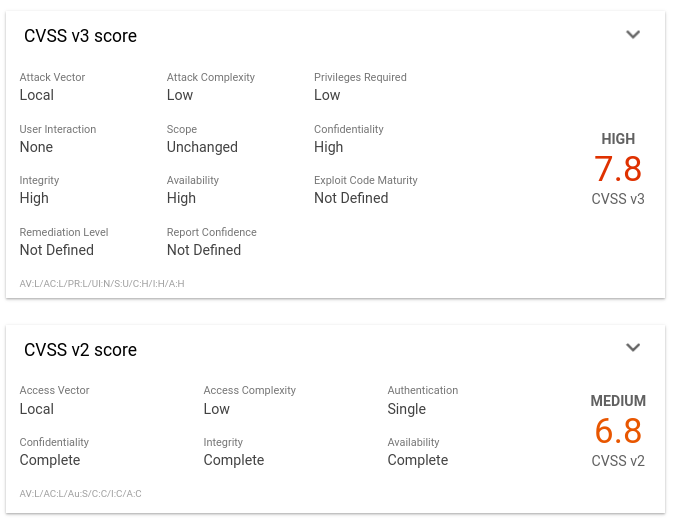This screenshot has width=675, height=521.
Task: Click the HIGH severity label
Action: [x=618, y=139]
